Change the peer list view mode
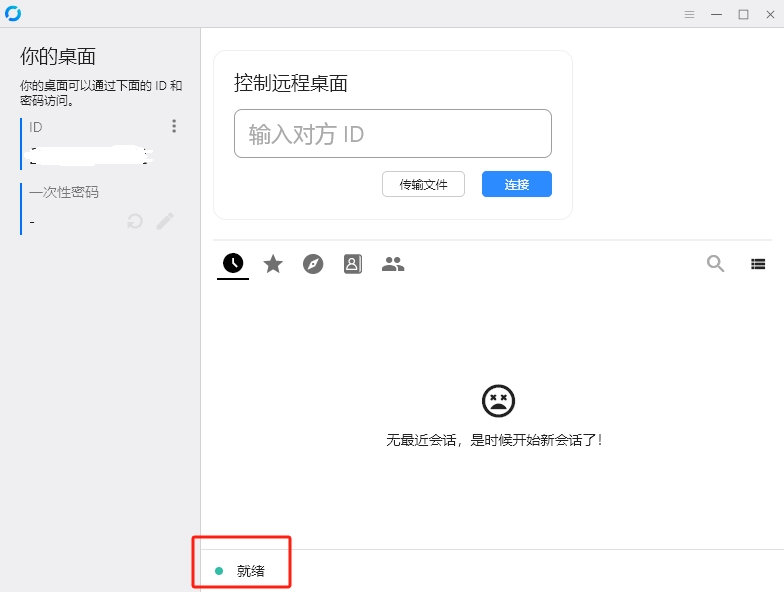 (x=758, y=264)
